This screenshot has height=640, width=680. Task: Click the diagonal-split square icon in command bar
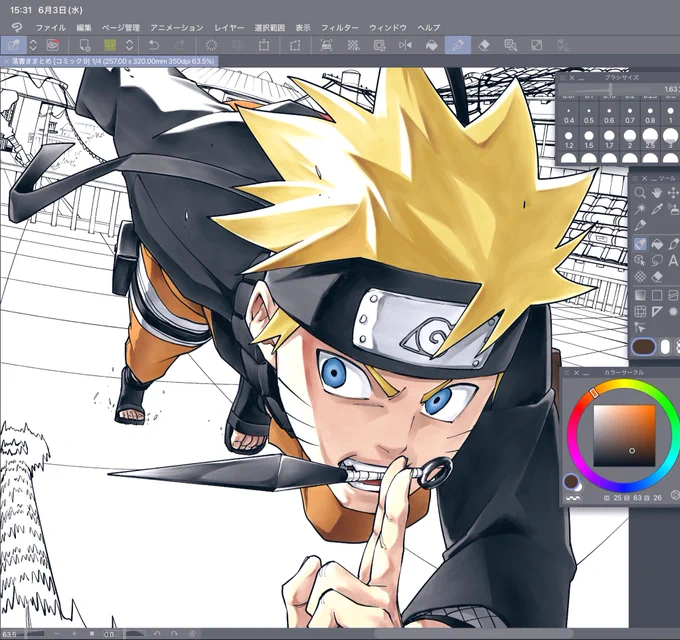pos(536,45)
